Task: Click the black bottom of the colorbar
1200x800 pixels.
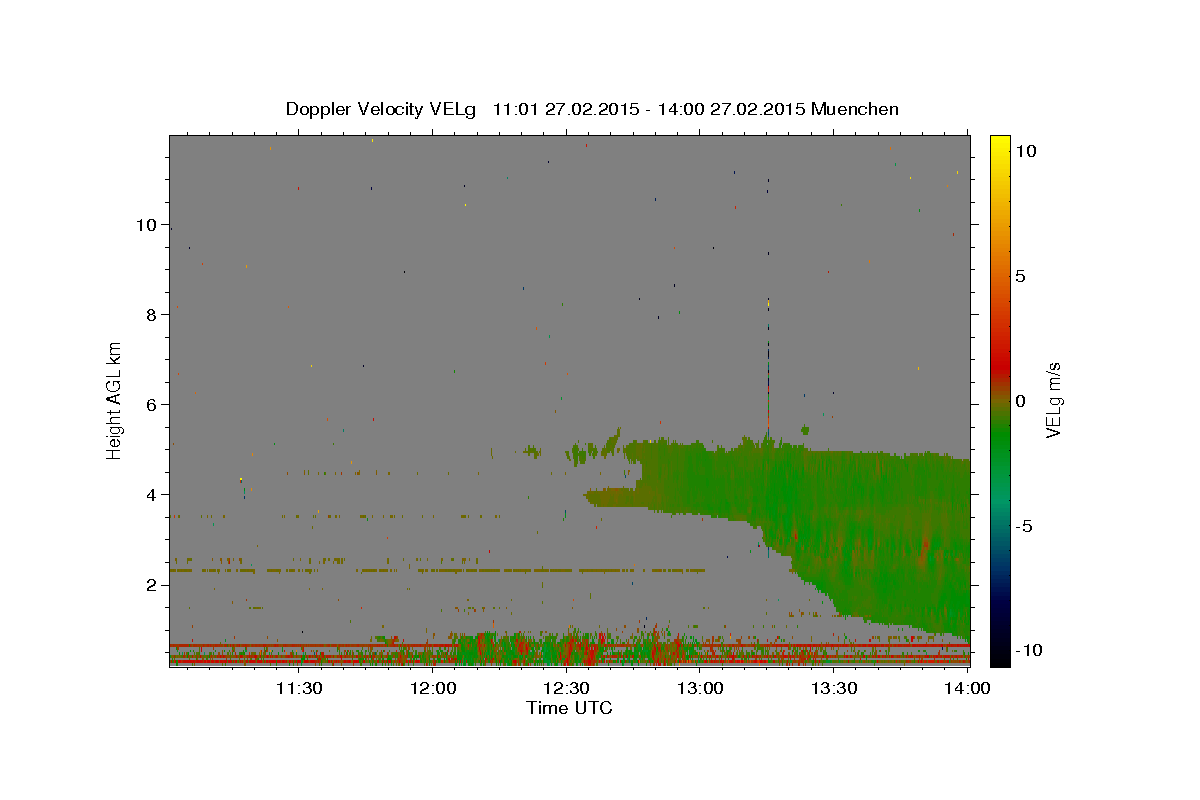Action: [999, 655]
